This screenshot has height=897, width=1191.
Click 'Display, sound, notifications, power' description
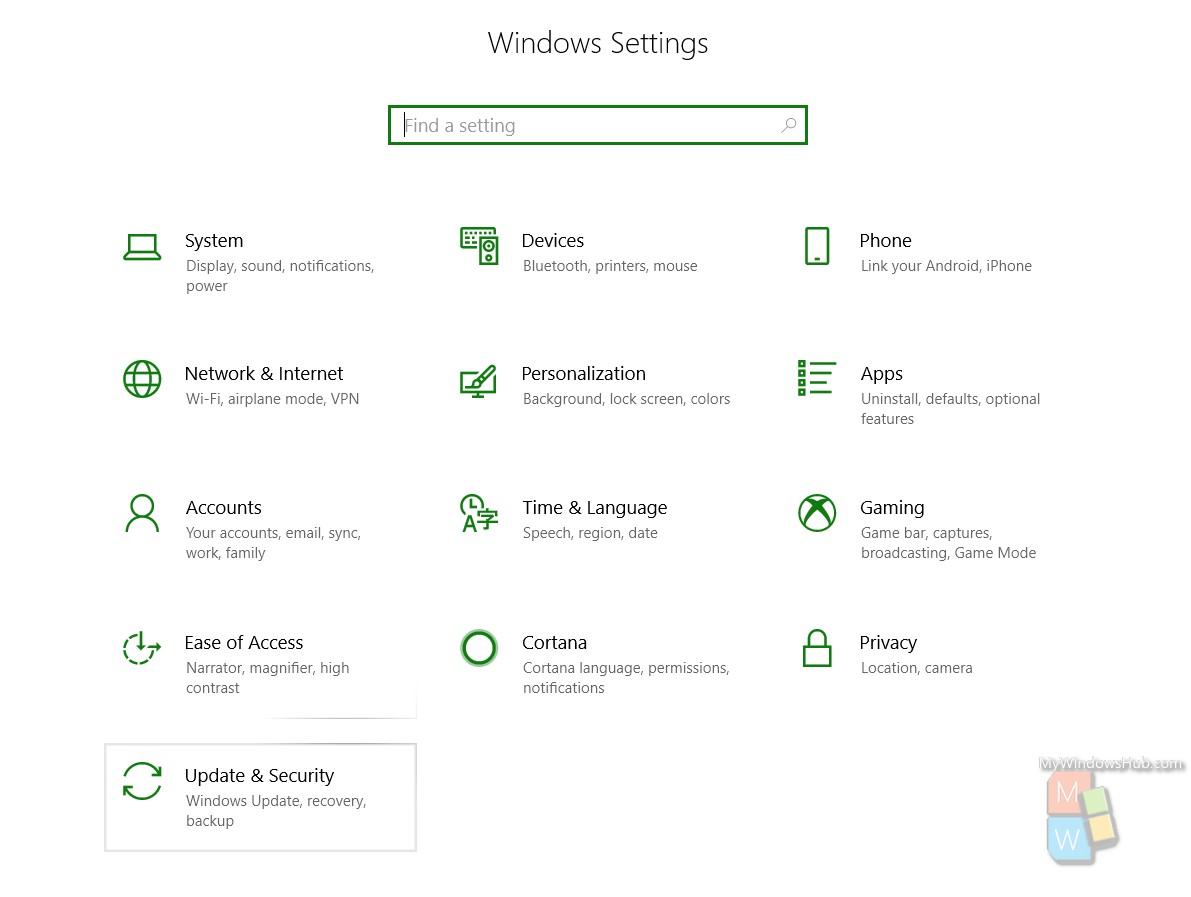click(280, 276)
